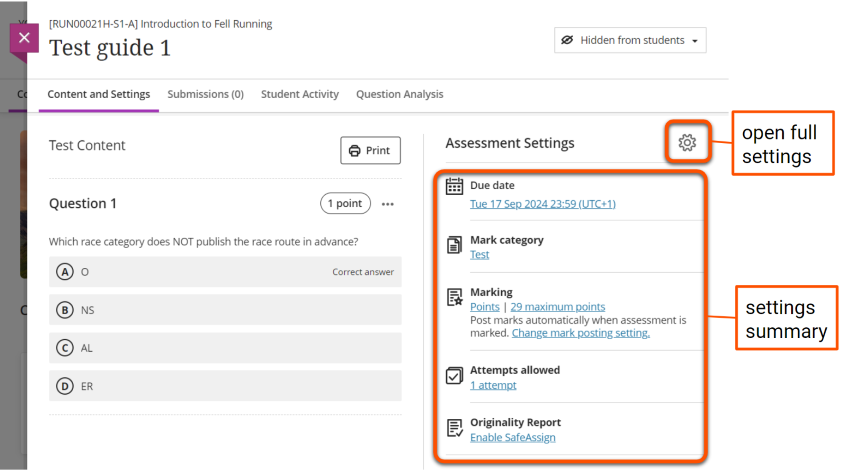The image size is (850, 471).
Task: Select answer option D
Action: tap(65, 386)
